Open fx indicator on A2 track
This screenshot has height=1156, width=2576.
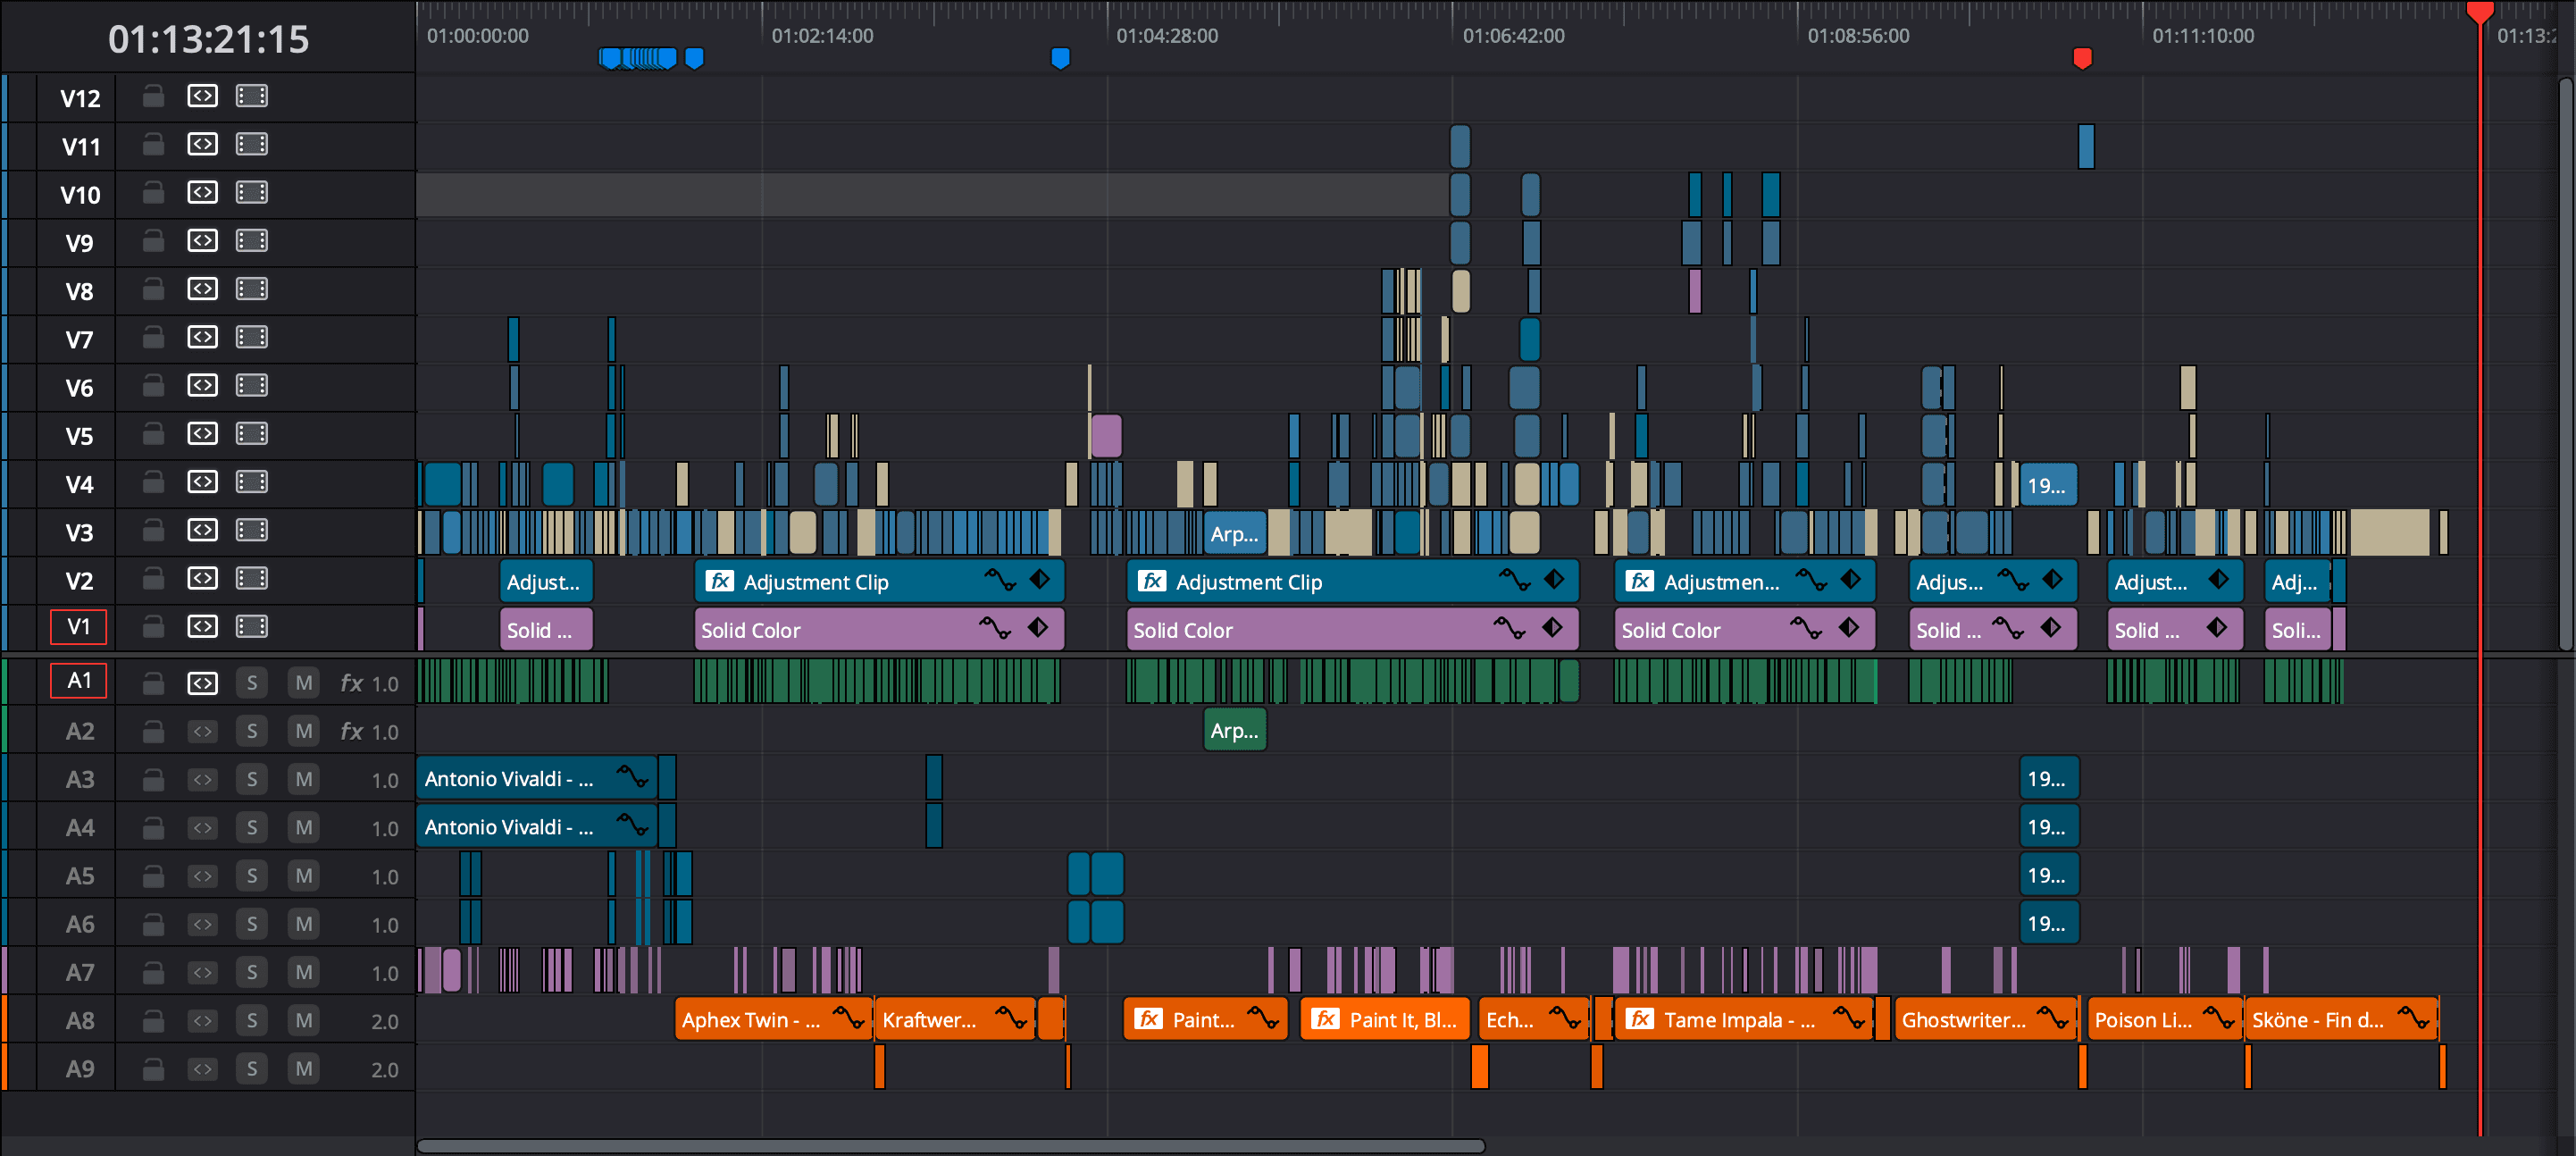tap(351, 731)
